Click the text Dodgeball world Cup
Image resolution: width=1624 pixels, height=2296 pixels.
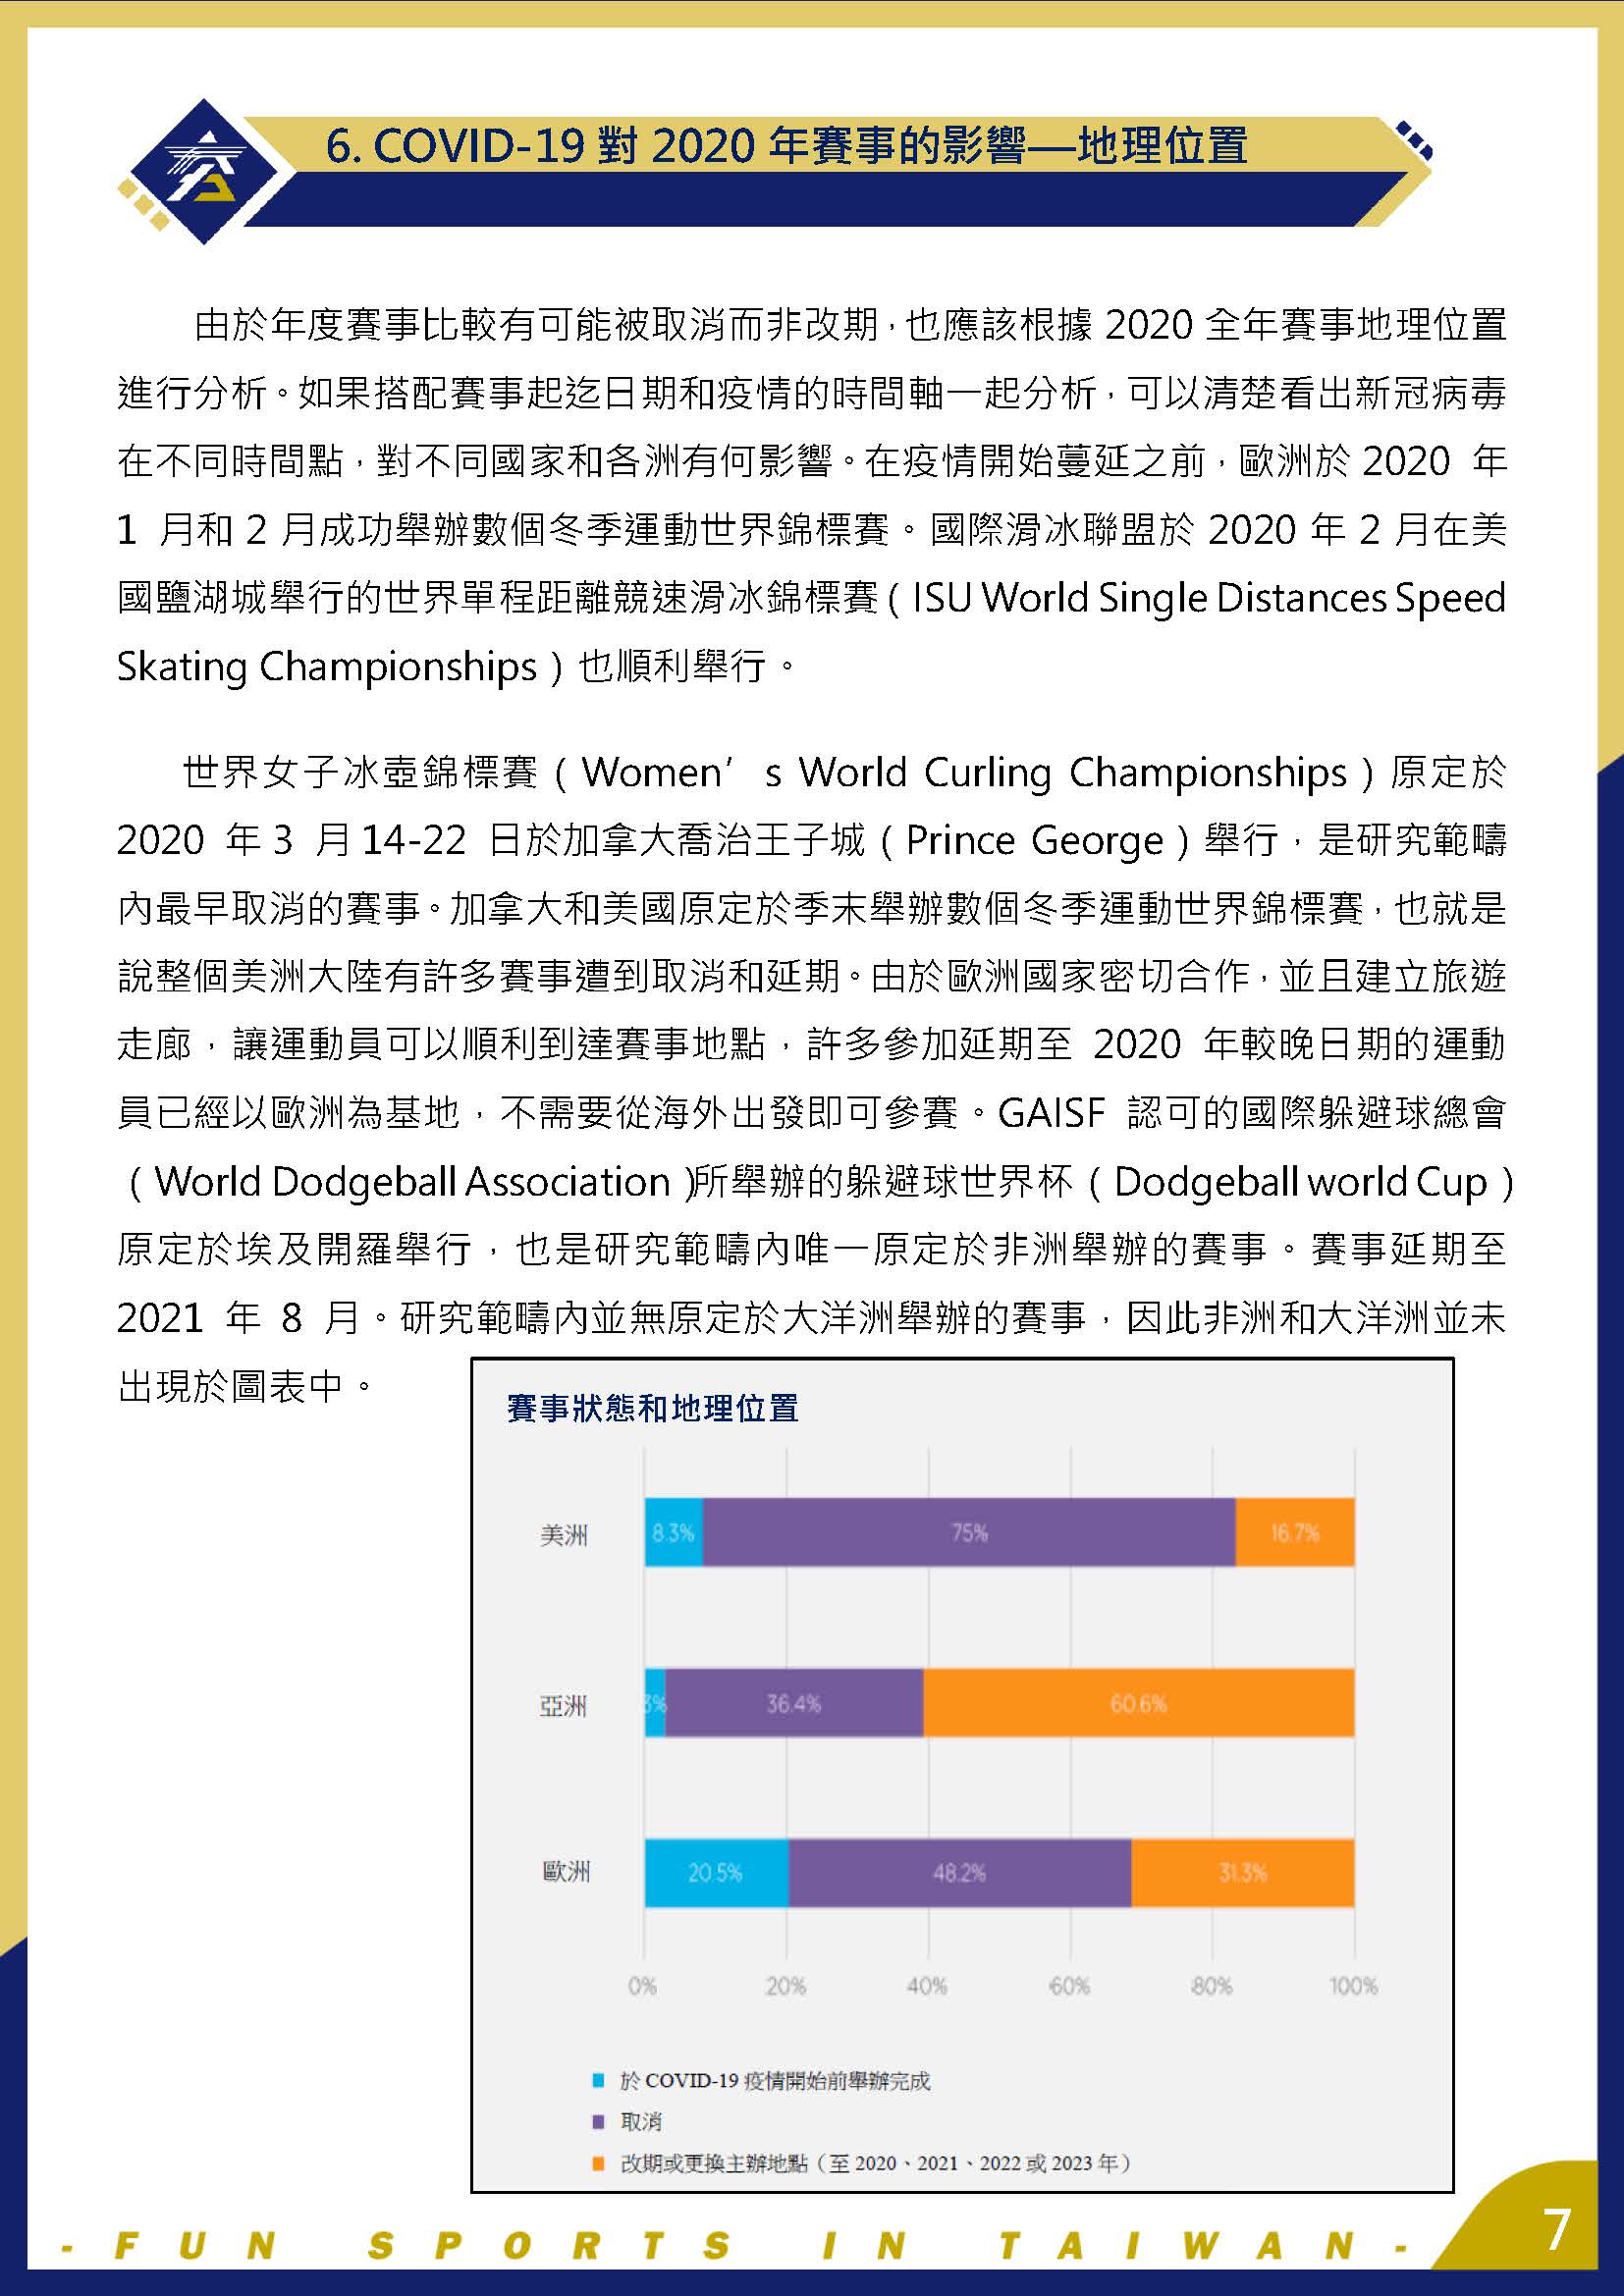click(x=1300, y=1182)
